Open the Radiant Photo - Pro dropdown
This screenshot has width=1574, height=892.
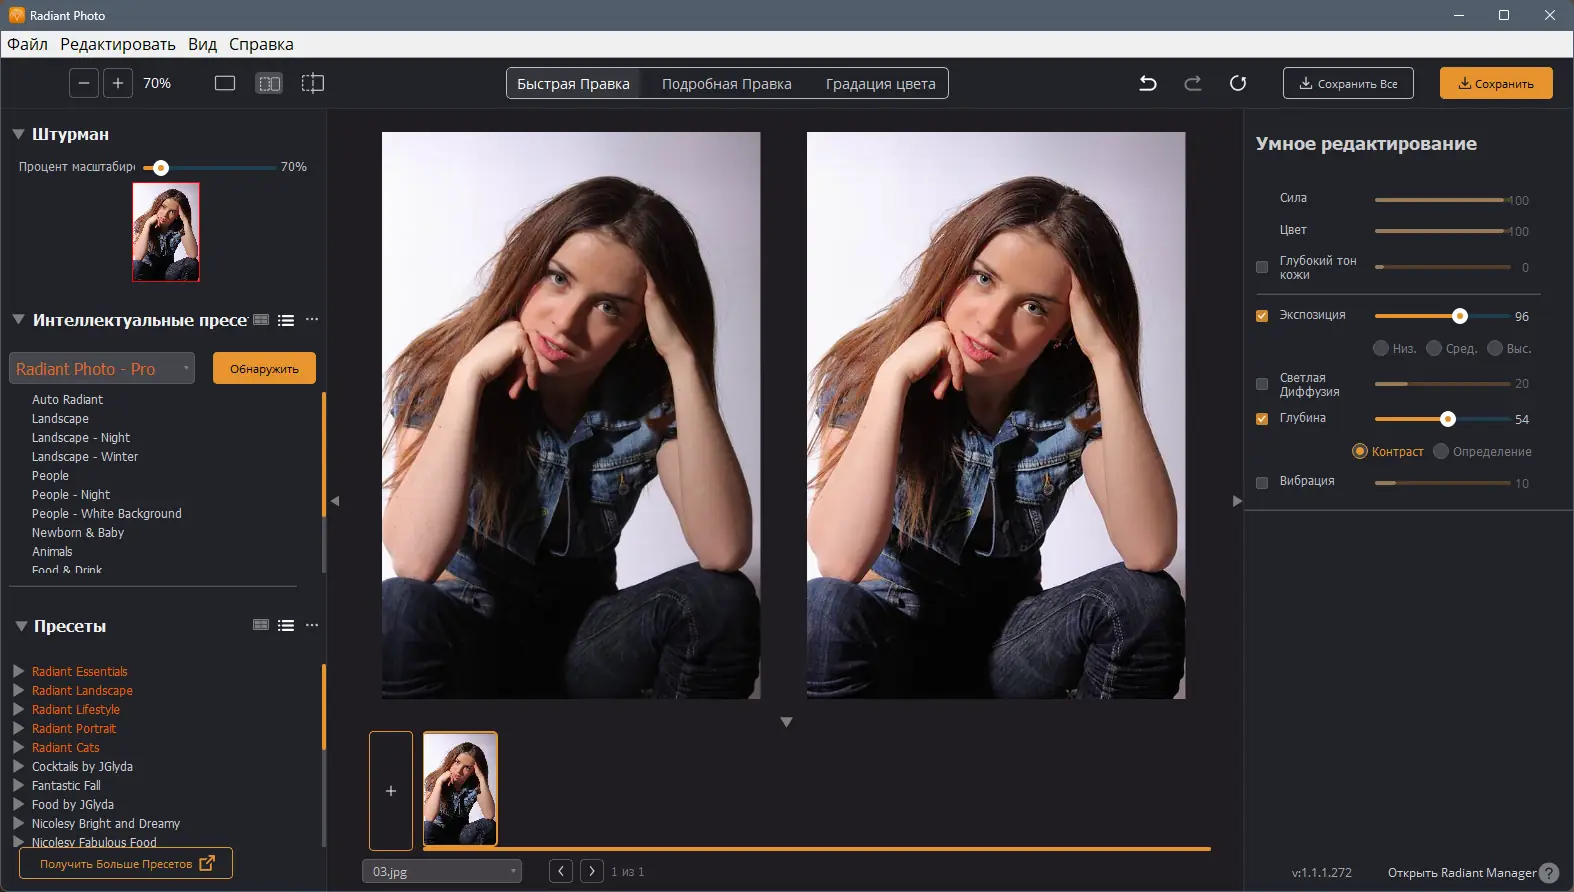tap(102, 368)
